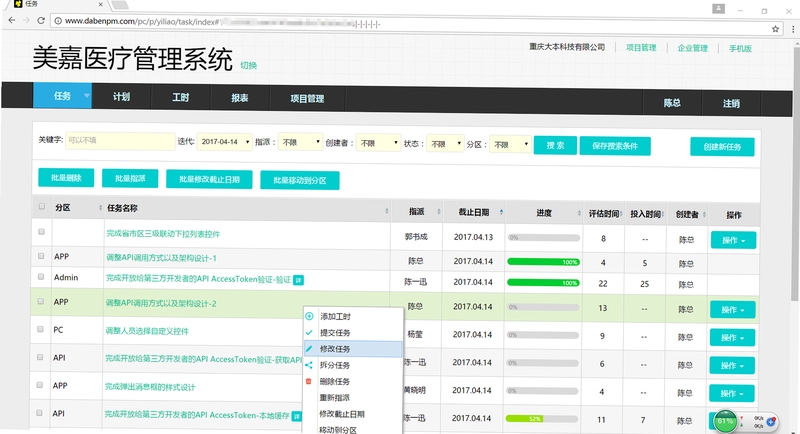Sort by 截止日期 column arrow
Screen dimensions: 800x434
point(501,212)
